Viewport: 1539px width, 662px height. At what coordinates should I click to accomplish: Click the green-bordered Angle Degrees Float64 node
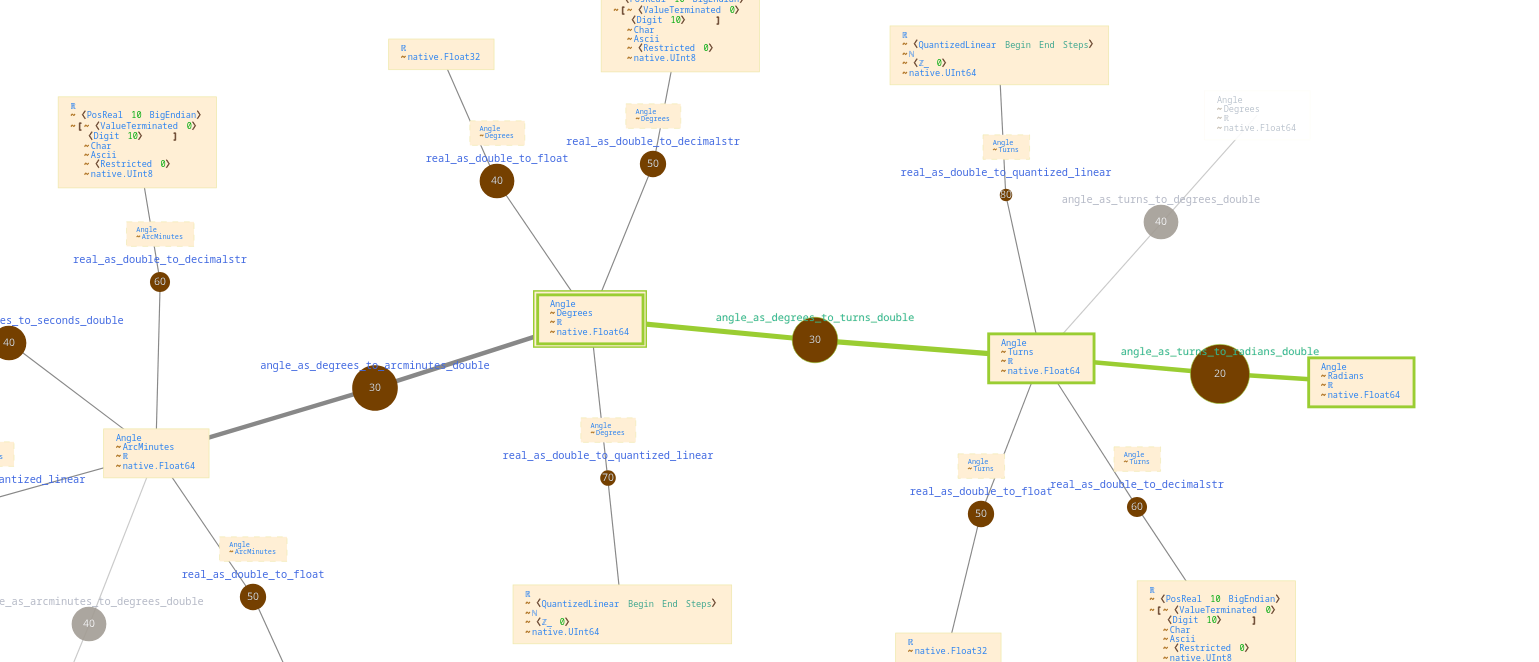(590, 319)
